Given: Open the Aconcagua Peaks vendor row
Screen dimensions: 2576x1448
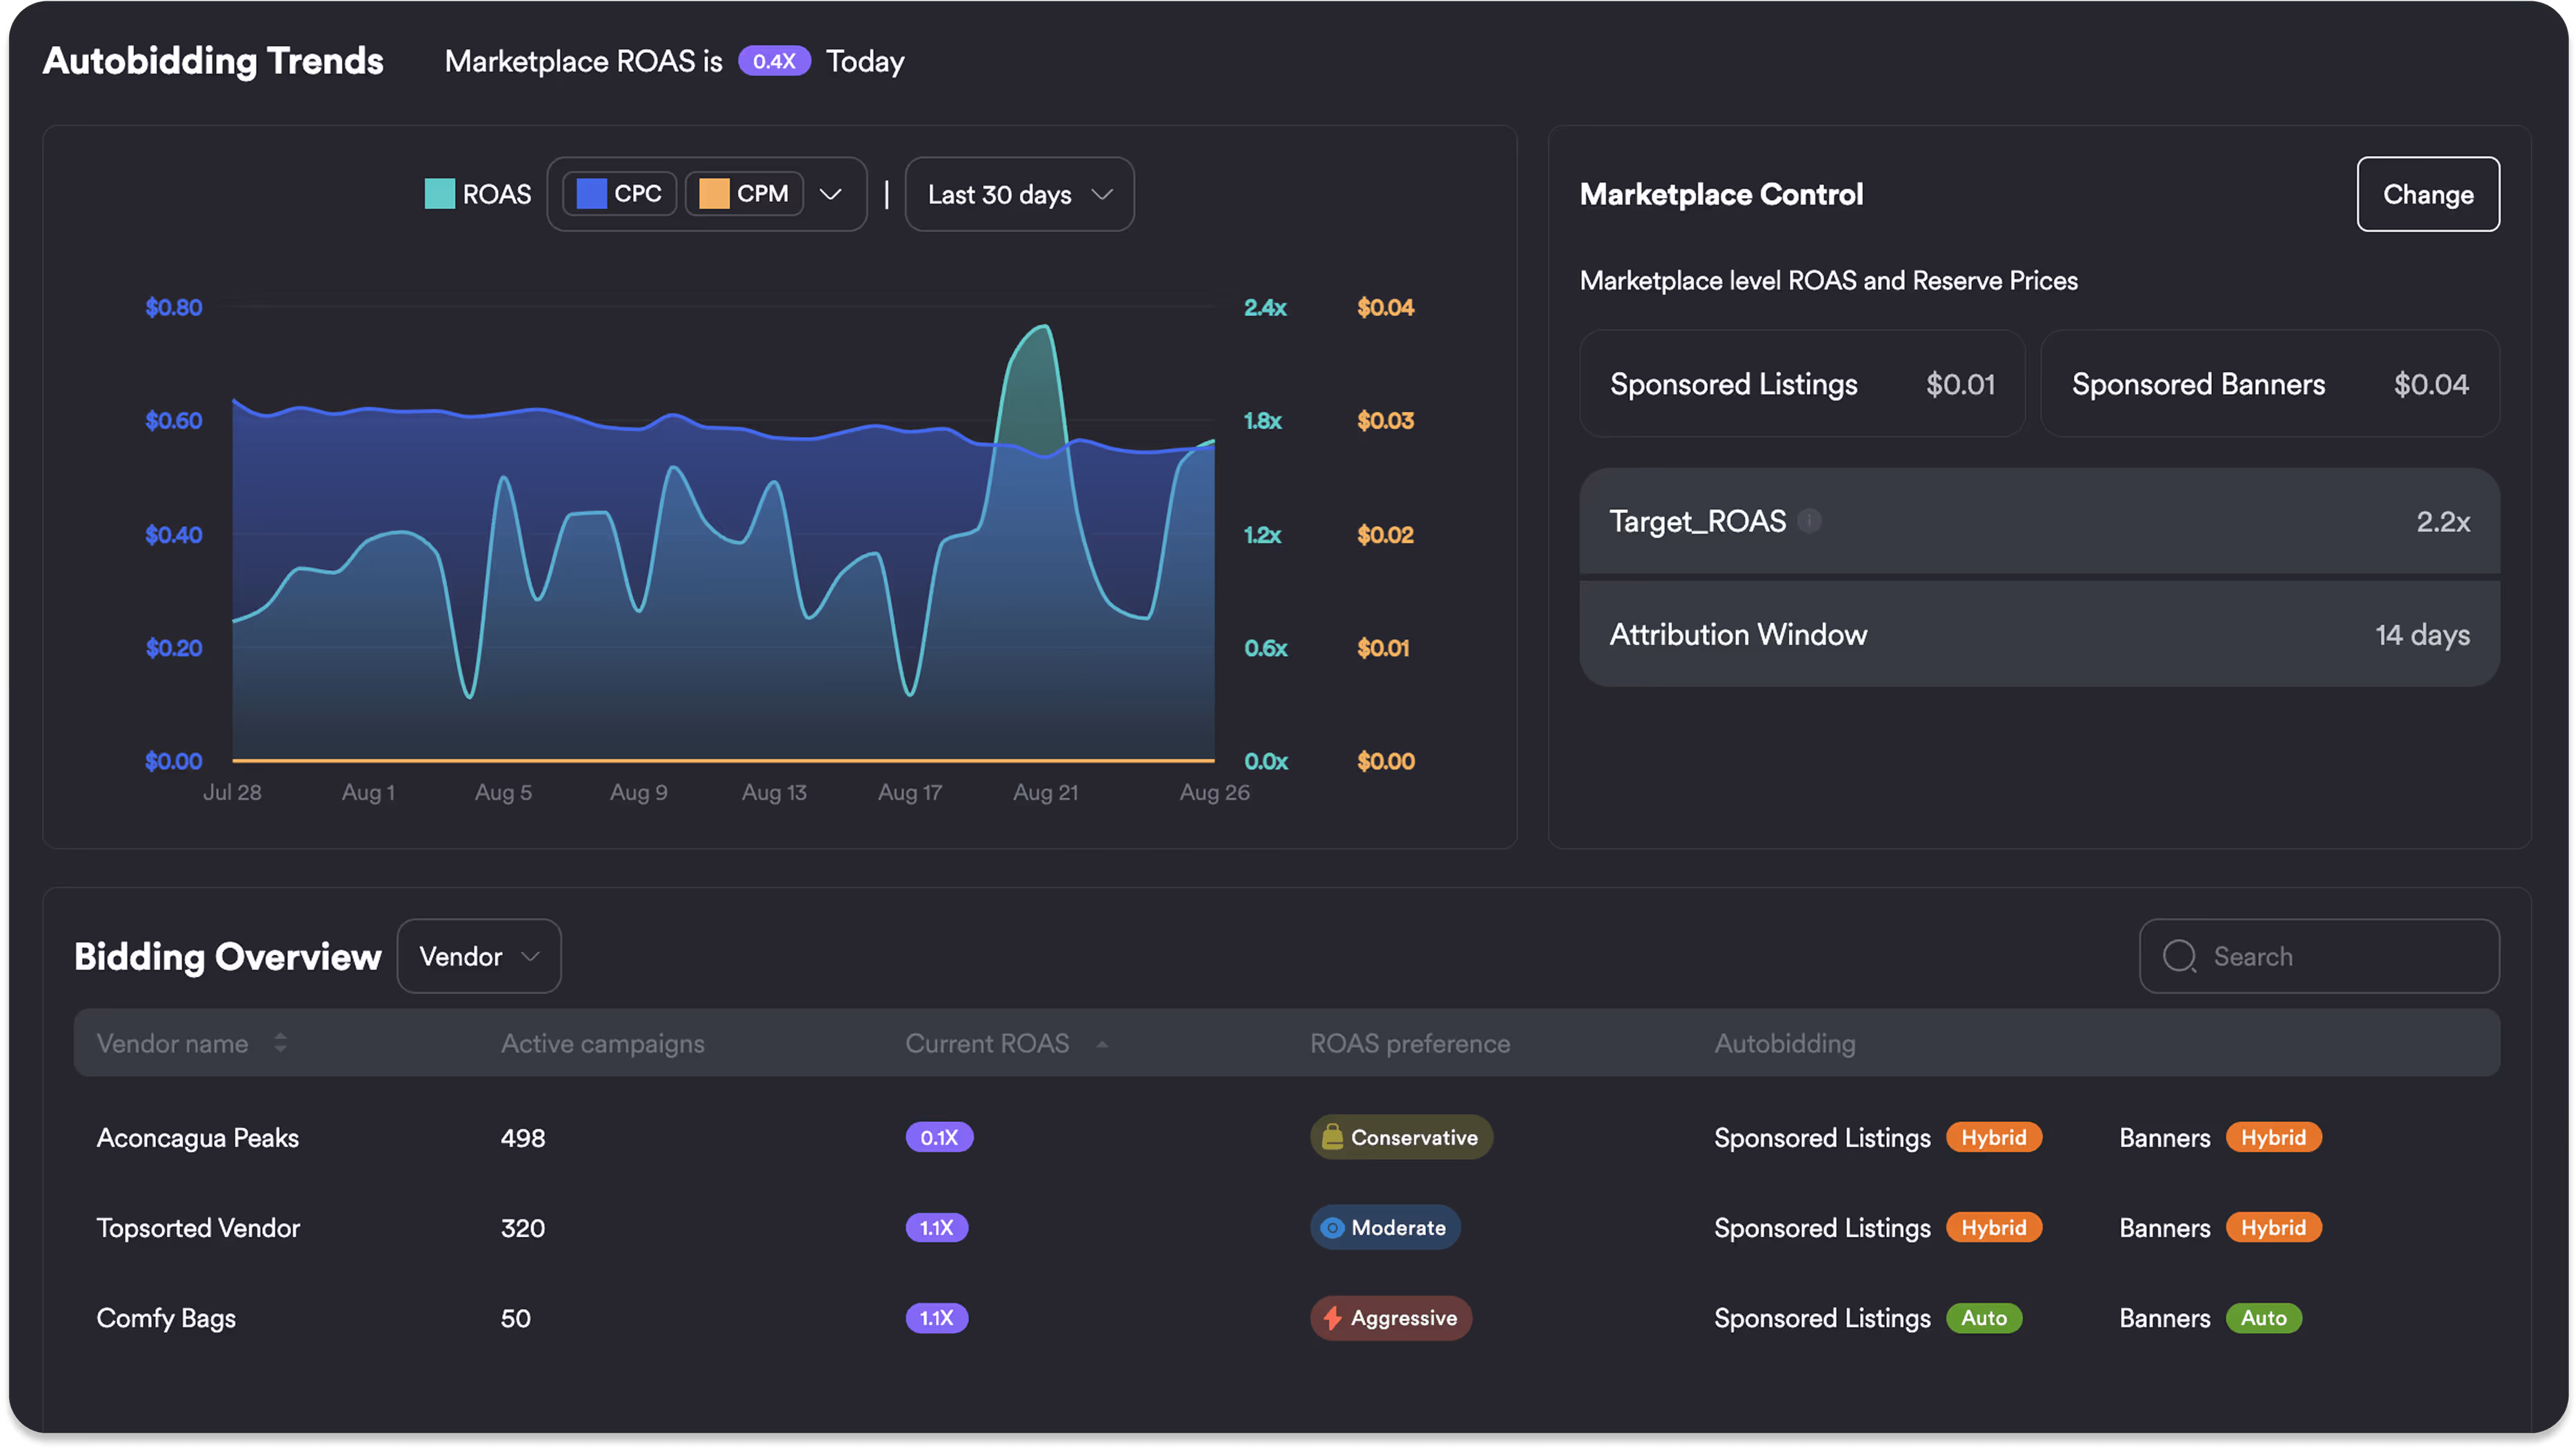Looking at the screenshot, I should (198, 1138).
